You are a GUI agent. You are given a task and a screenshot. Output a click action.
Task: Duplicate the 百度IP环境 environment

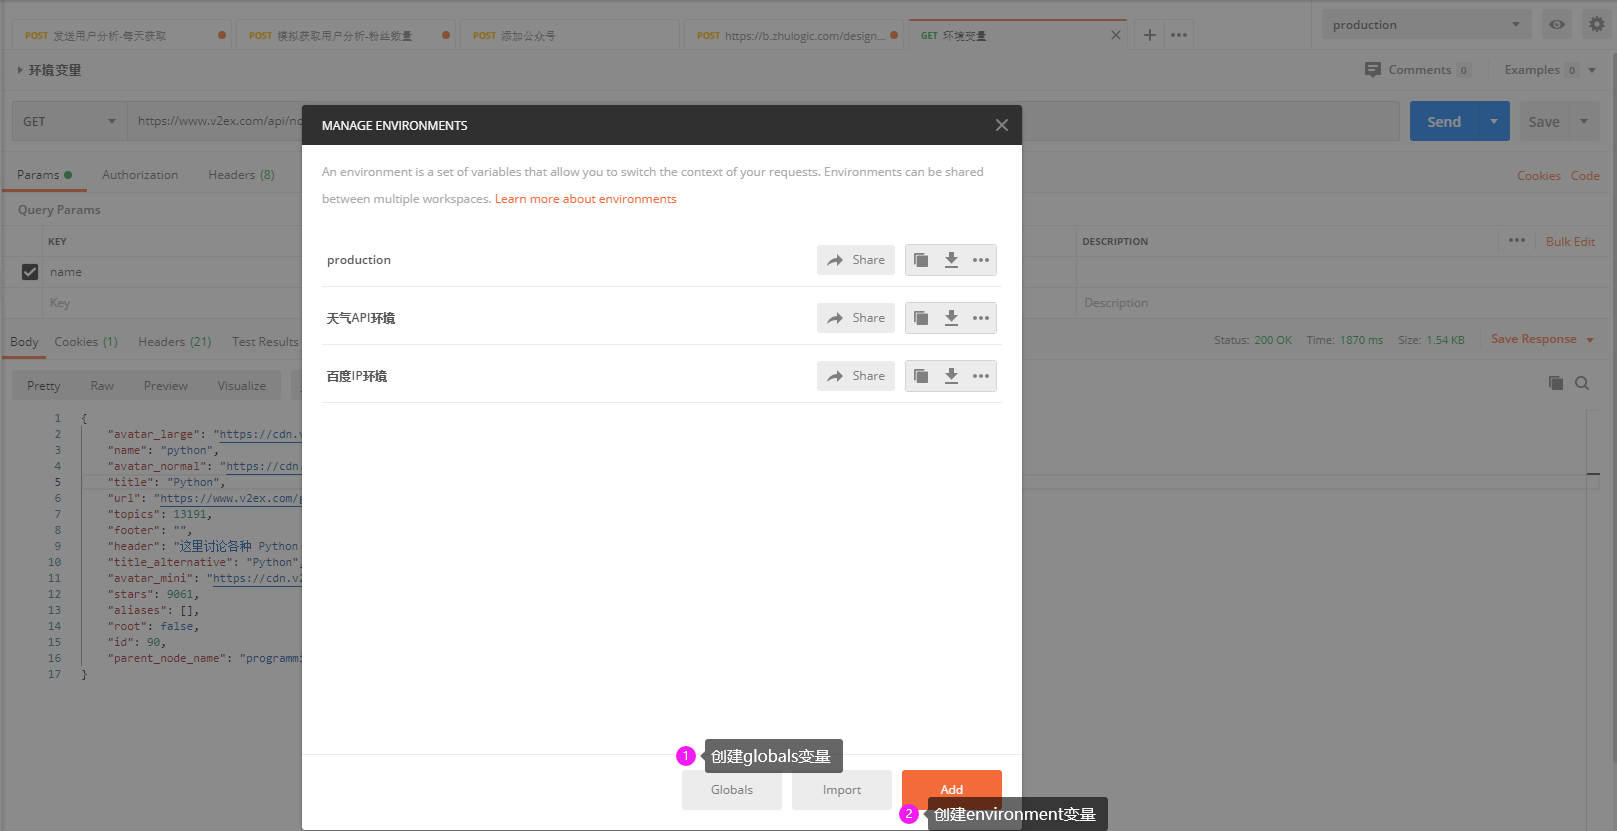(921, 376)
